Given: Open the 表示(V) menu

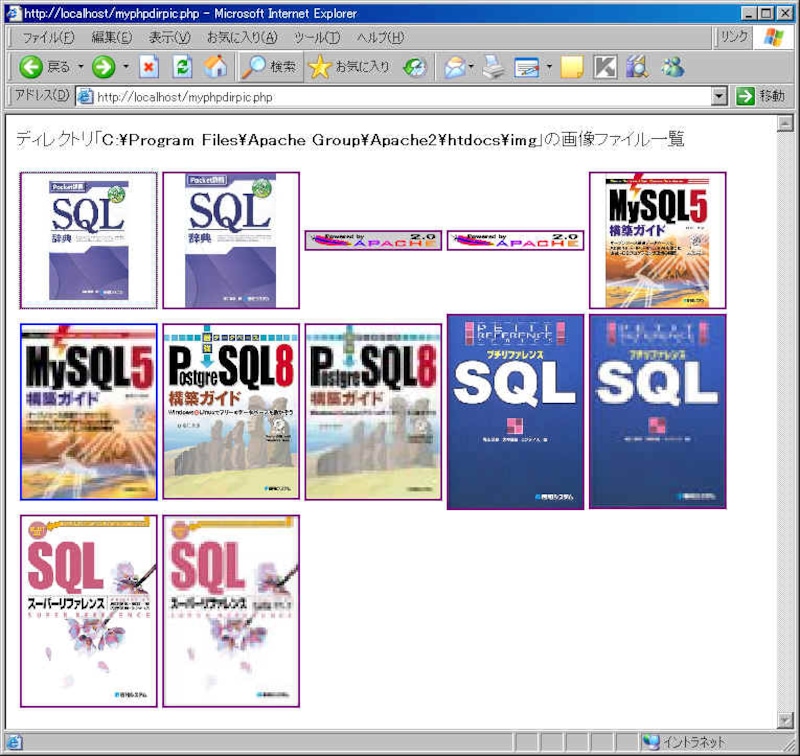Looking at the screenshot, I should (169, 37).
